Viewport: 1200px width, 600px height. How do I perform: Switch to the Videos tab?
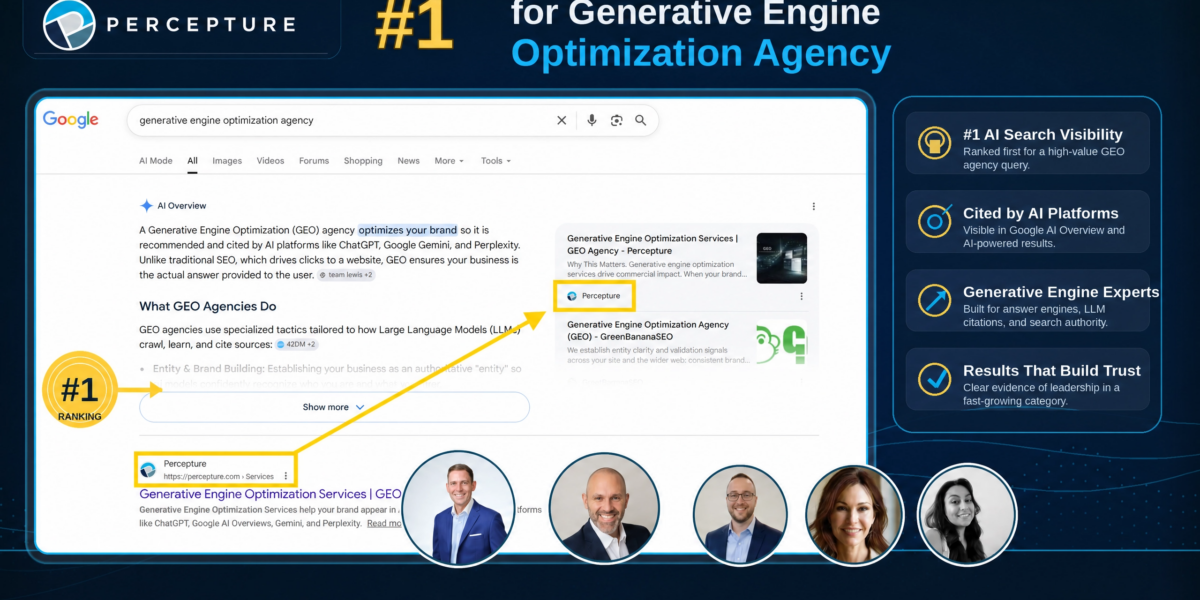270,161
